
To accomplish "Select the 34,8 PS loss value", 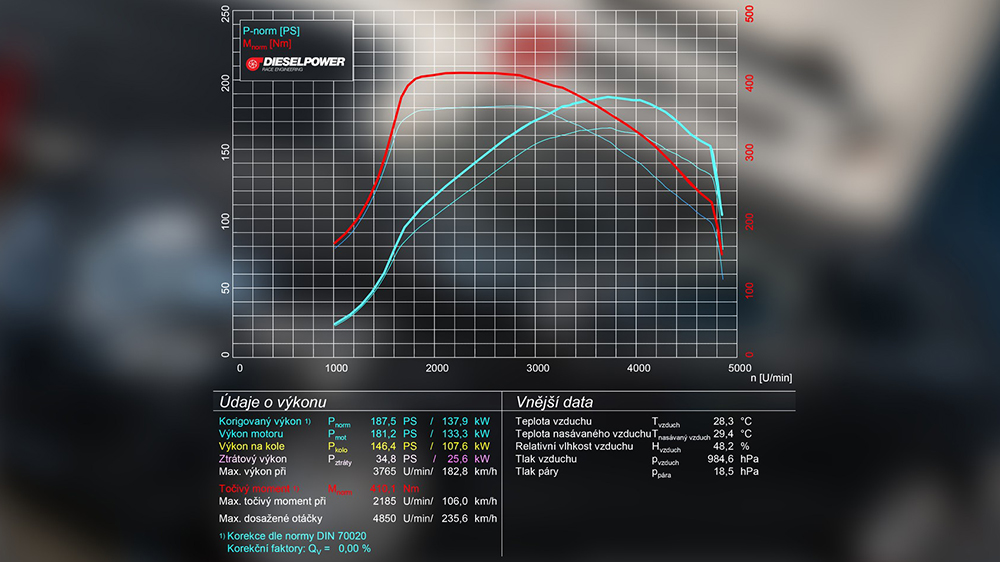I will [396, 459].
